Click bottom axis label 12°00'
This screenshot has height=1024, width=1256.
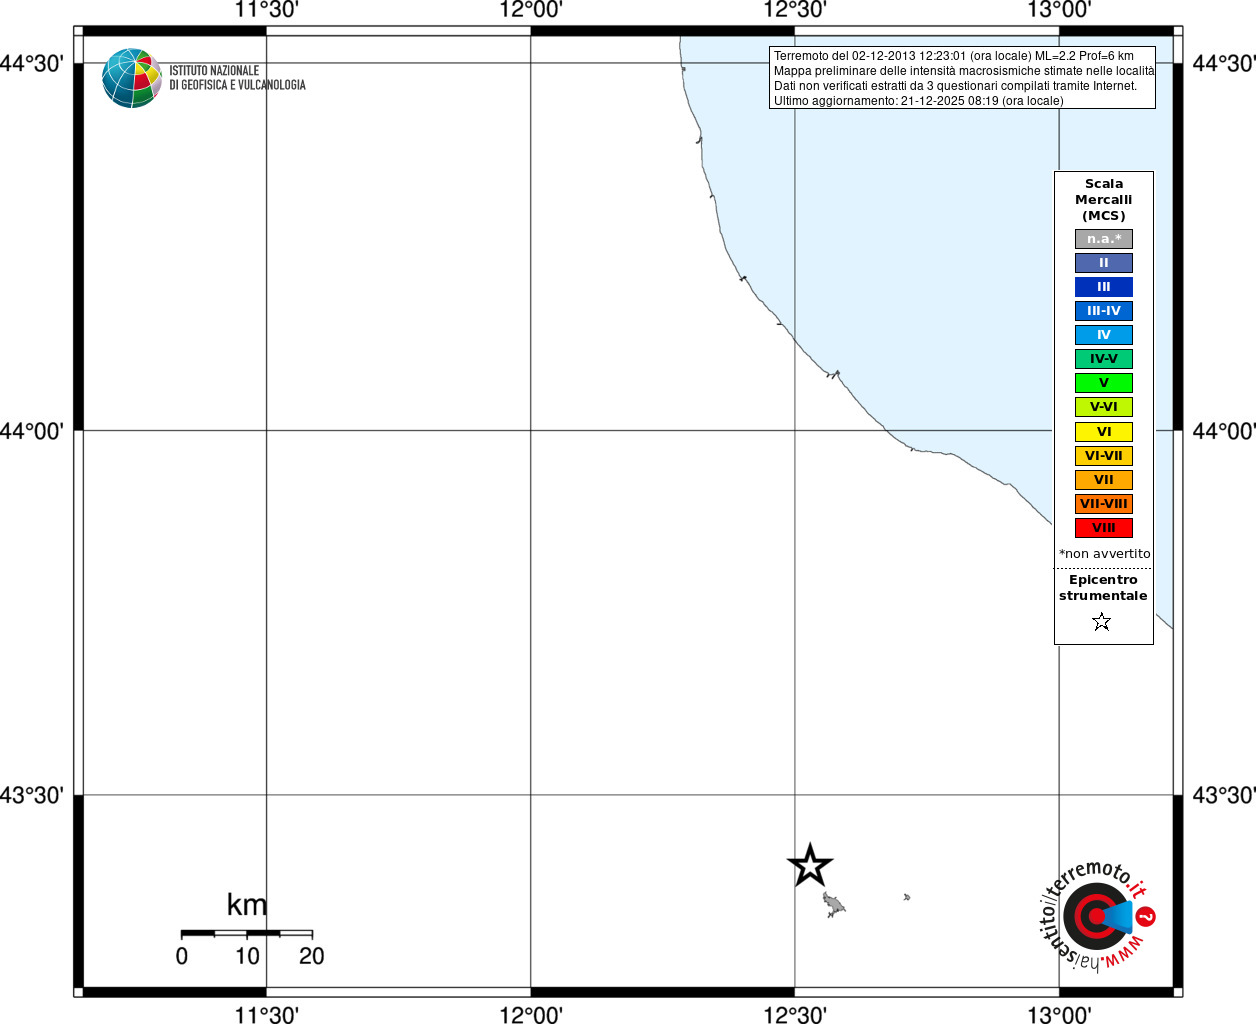(x=531, y=1015)
